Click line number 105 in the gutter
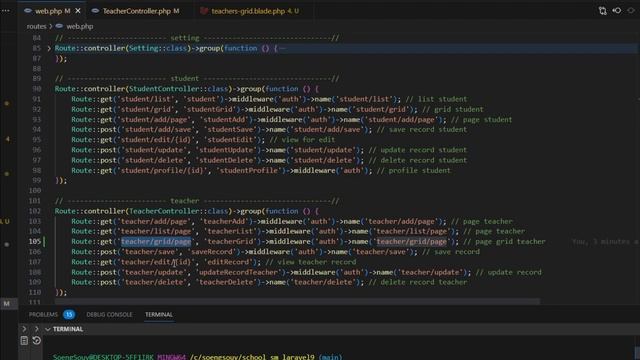640x360 pixels. (35, 242)
